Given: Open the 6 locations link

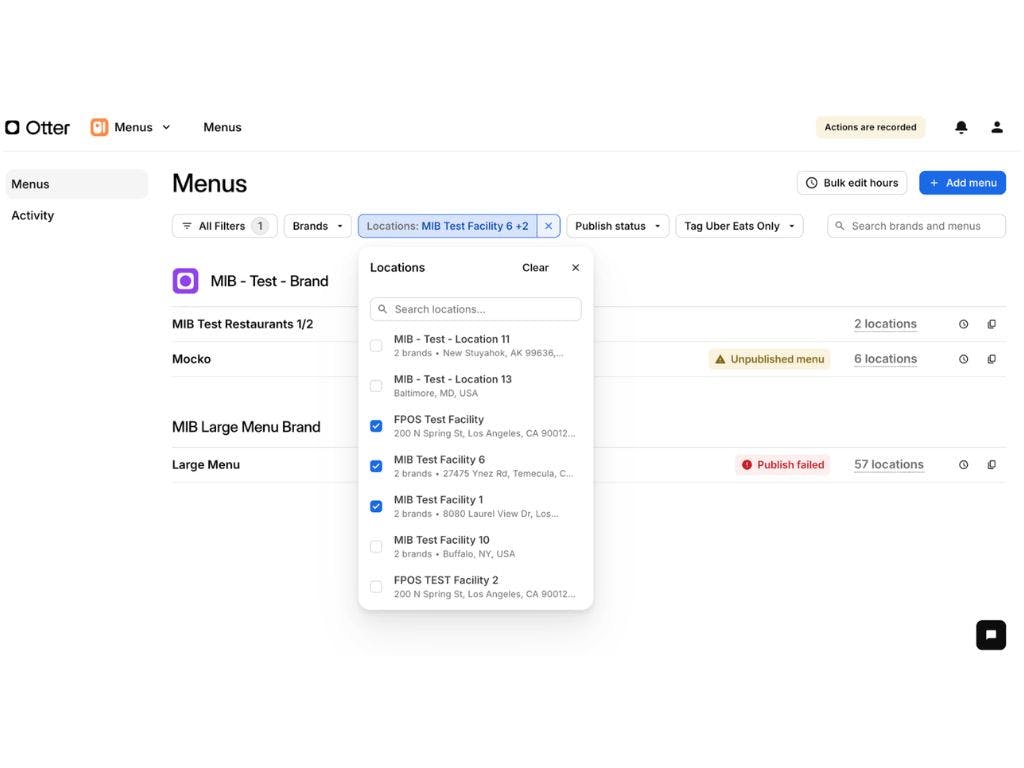Looking at the screenshot, I should pyautogui.click(x=885, y=359).
